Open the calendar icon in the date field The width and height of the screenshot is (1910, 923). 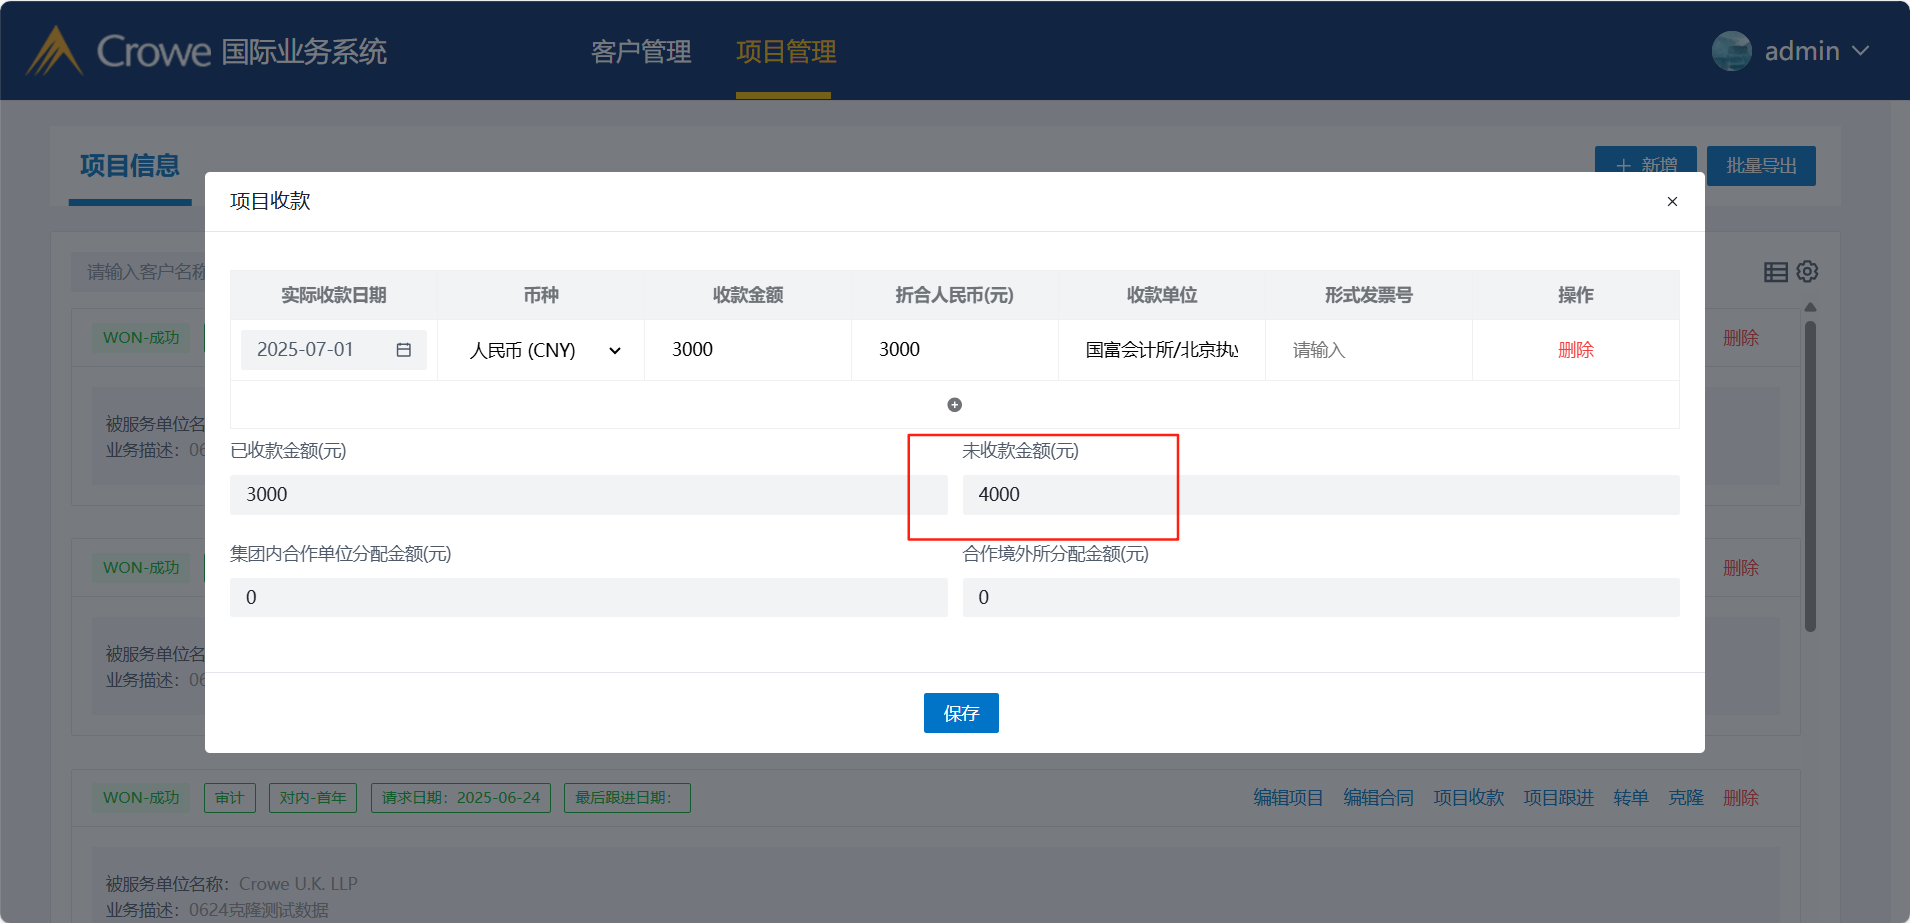point(404,350)
